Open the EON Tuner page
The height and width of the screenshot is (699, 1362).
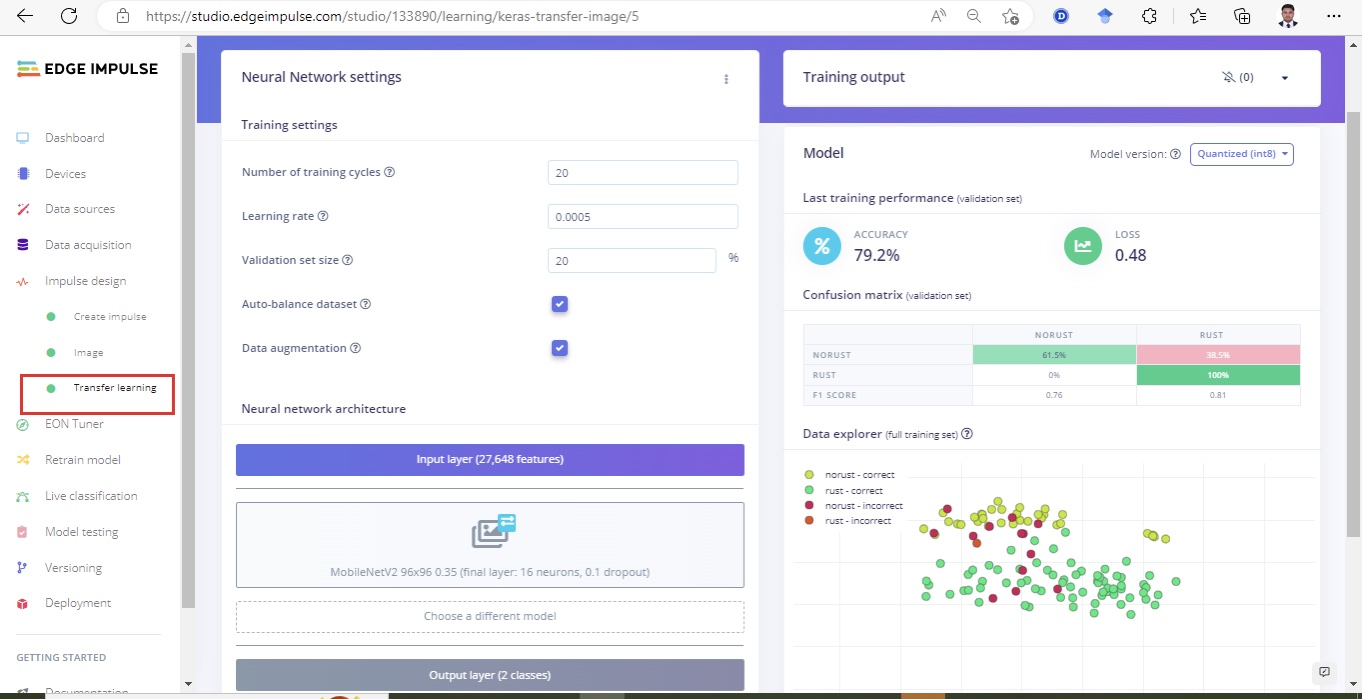tap(74, 424)
